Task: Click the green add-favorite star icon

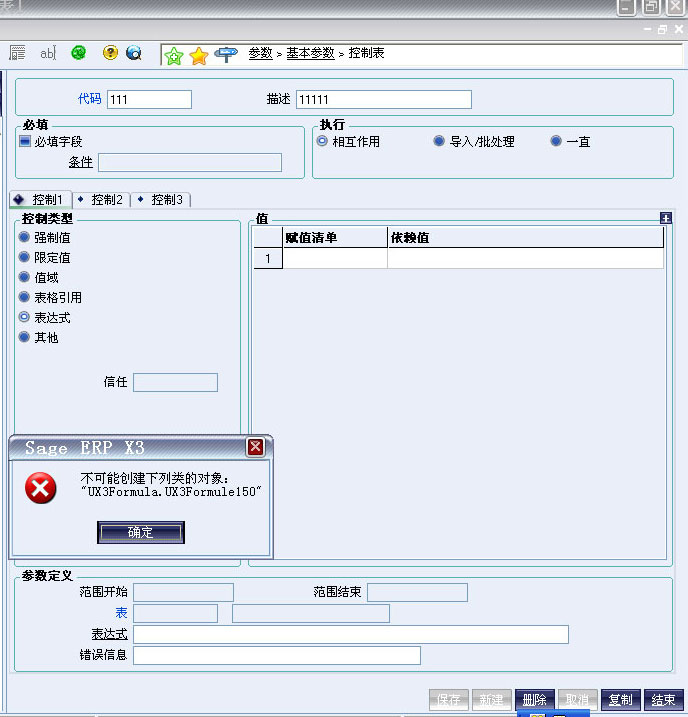Action: [x=174, y=55]
